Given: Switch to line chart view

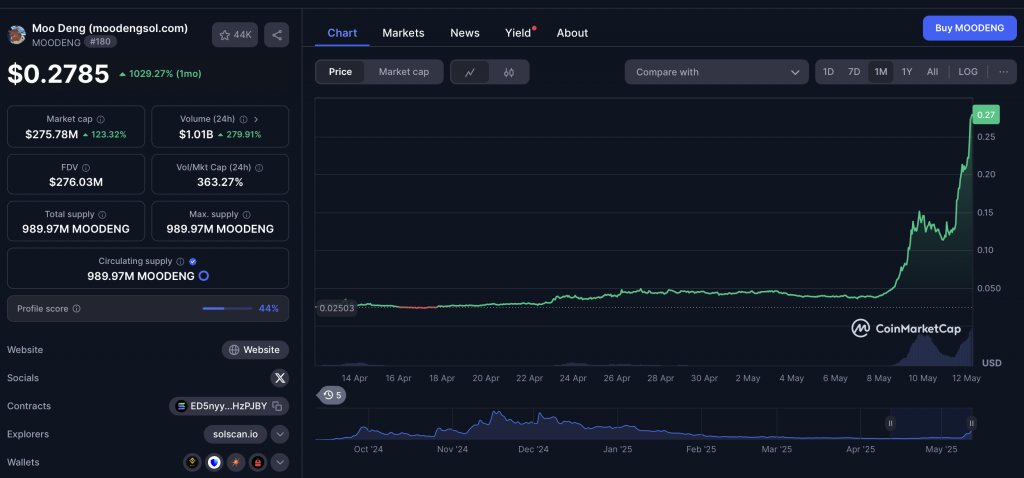Looking at the screenshot, I should tap(470, 72).
